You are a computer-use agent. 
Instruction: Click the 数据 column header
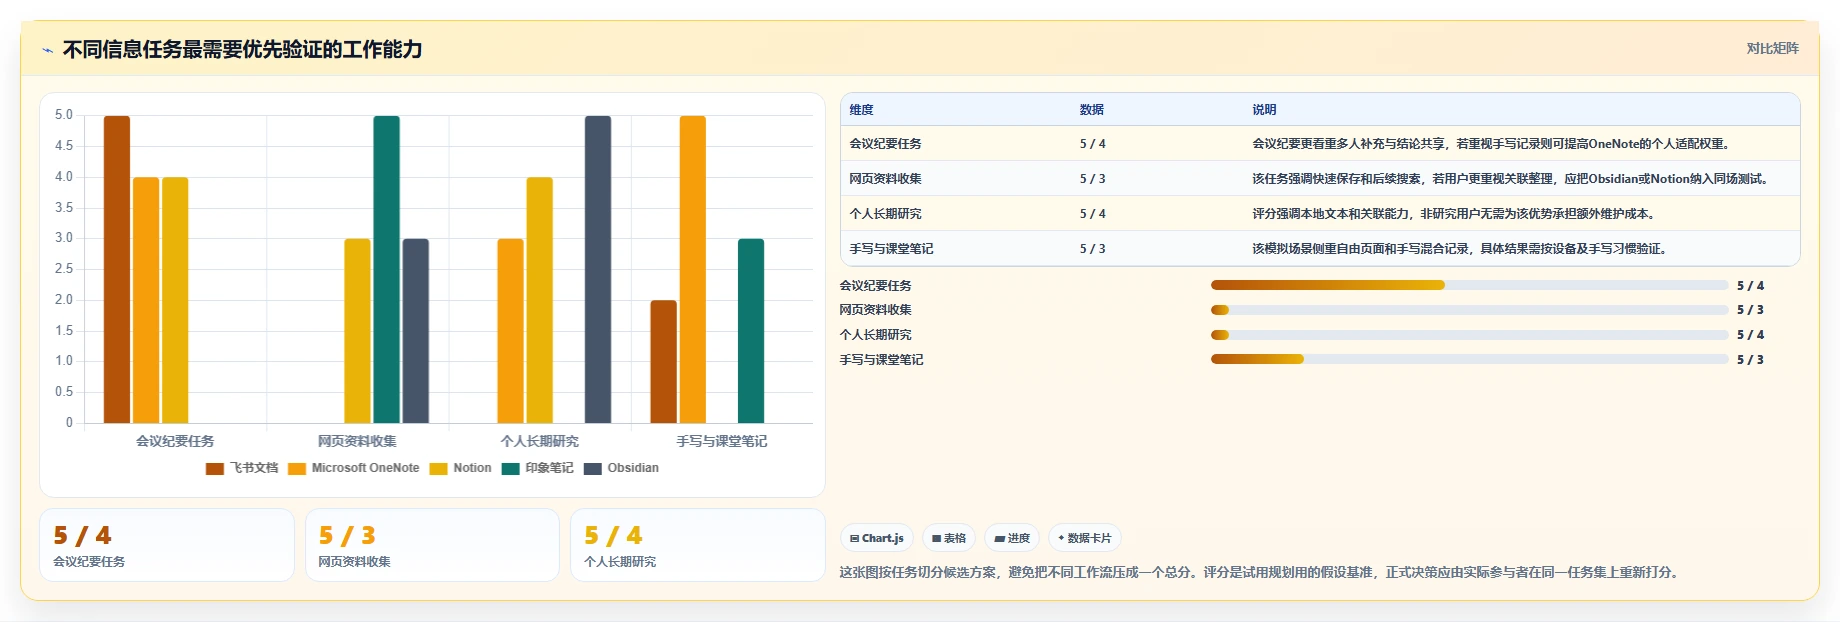(x=1092, y=110)
